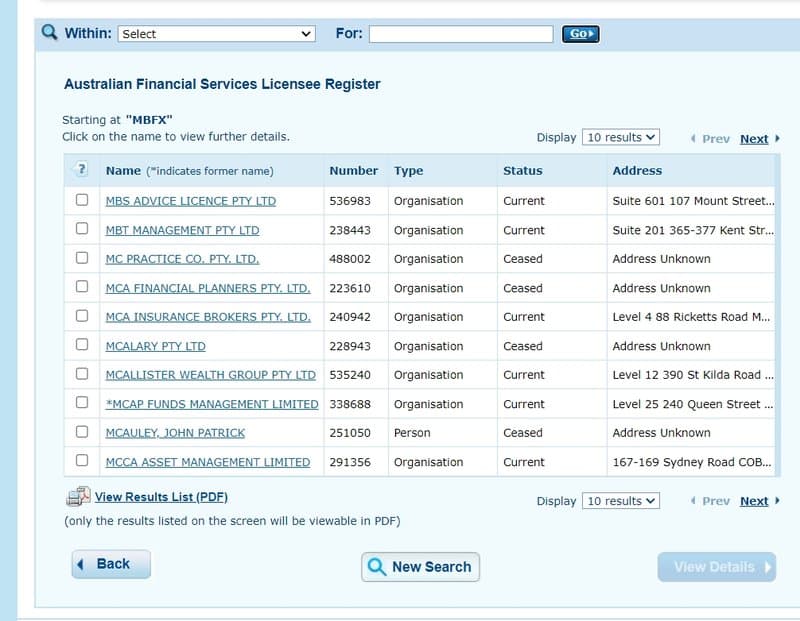Click the Address column header
The height and width of the screenshot is (621, 800).
637,170
